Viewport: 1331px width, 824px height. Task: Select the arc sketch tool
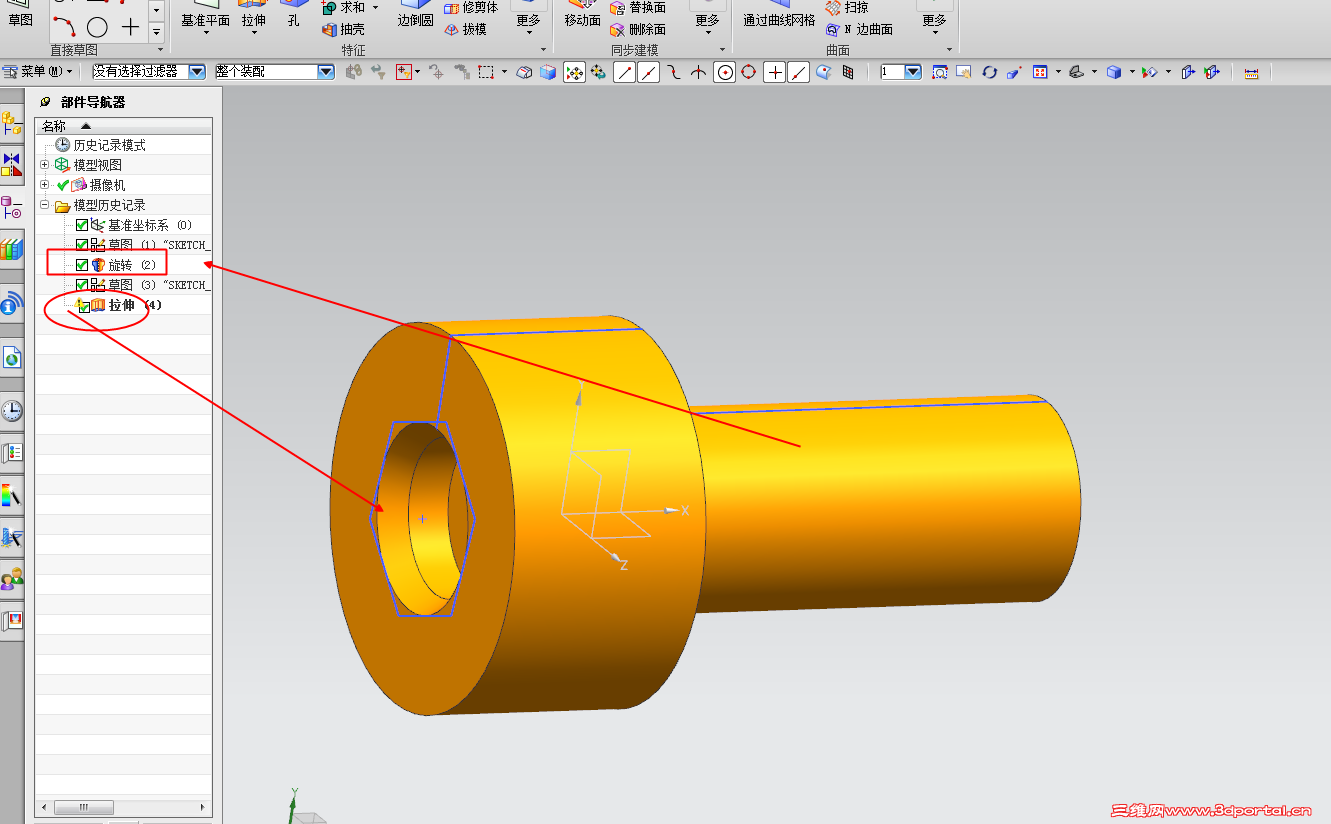64,26
